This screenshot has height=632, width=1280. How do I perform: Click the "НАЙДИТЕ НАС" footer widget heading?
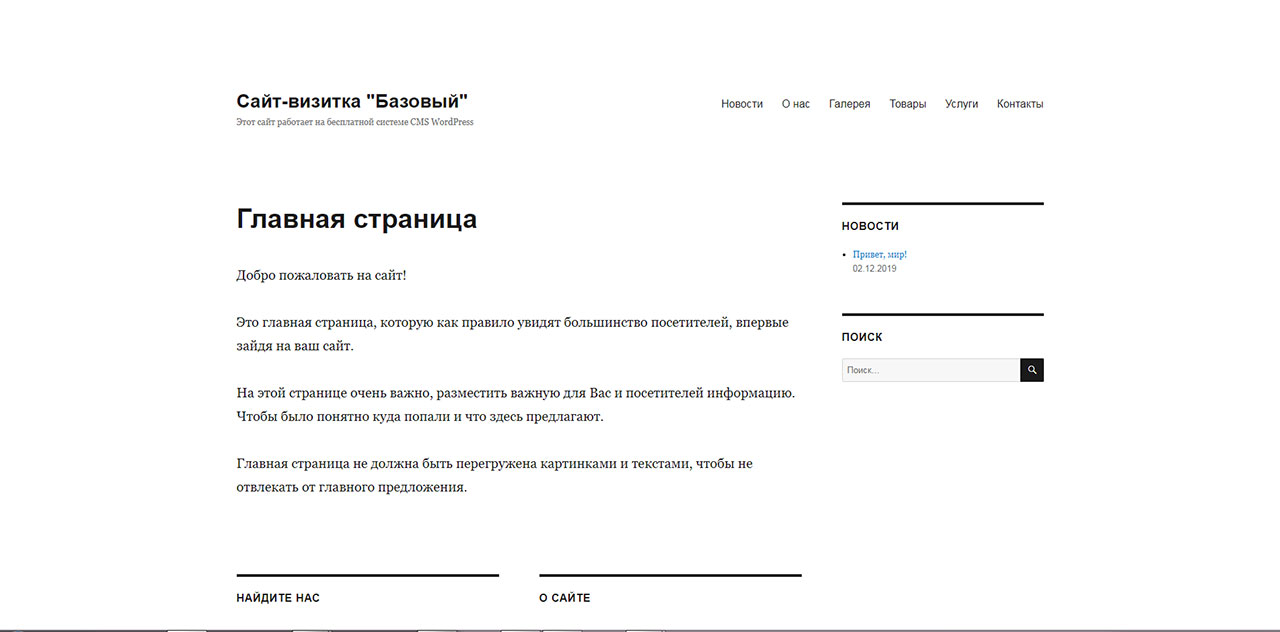278,598
